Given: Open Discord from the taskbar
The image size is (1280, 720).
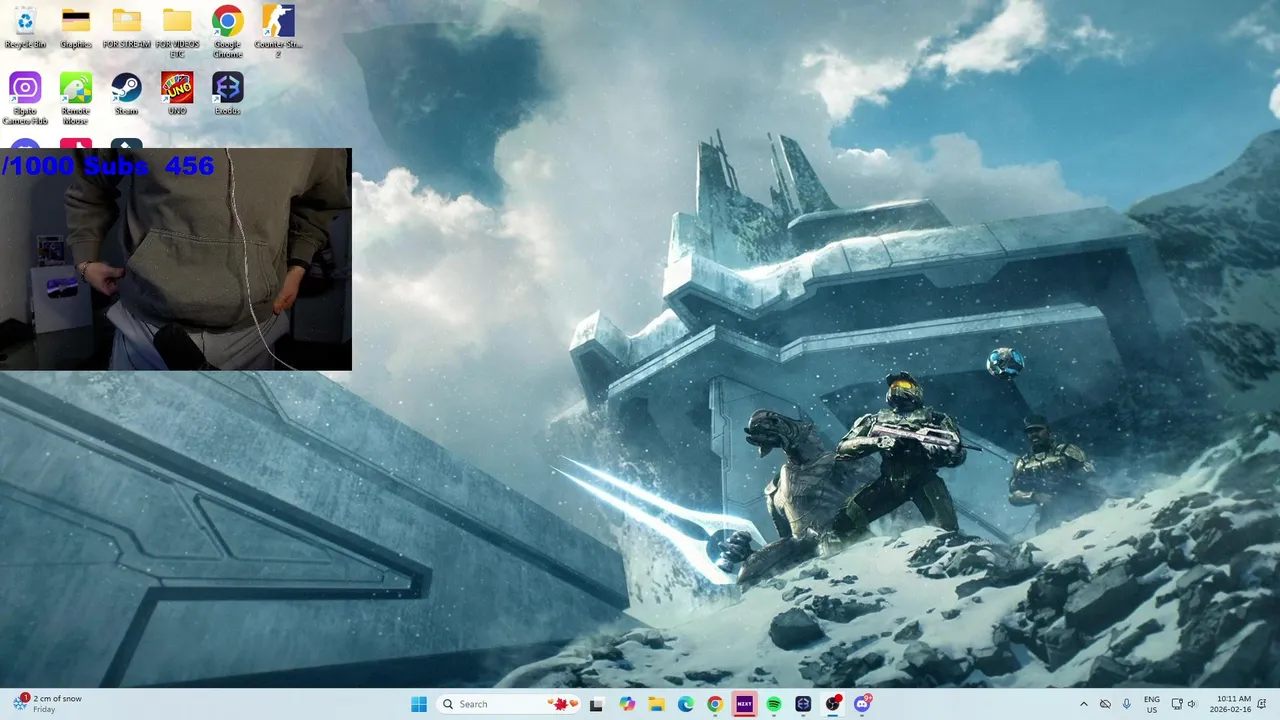Looking at the screenshot, I should pos(862,704).
